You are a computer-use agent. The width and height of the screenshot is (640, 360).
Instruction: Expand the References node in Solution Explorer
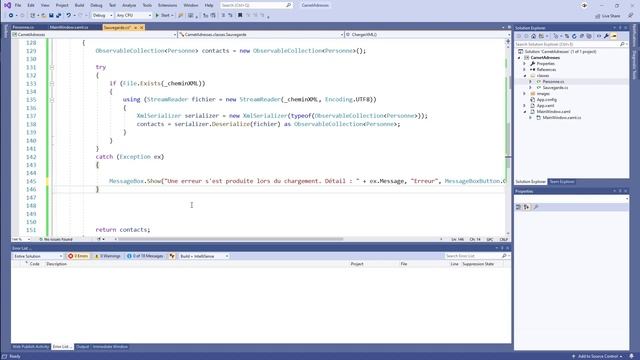pyautogui.click(x=525, y=70)
